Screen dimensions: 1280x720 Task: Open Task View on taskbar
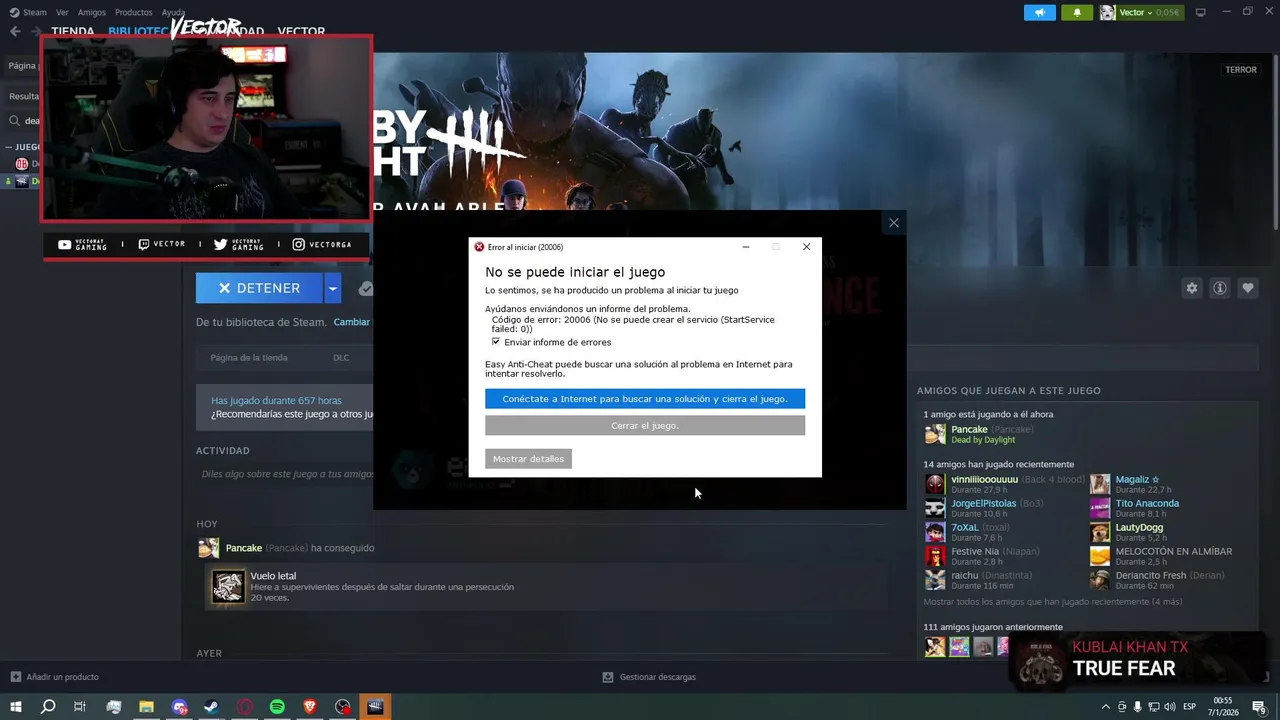[x=80, y=707]
